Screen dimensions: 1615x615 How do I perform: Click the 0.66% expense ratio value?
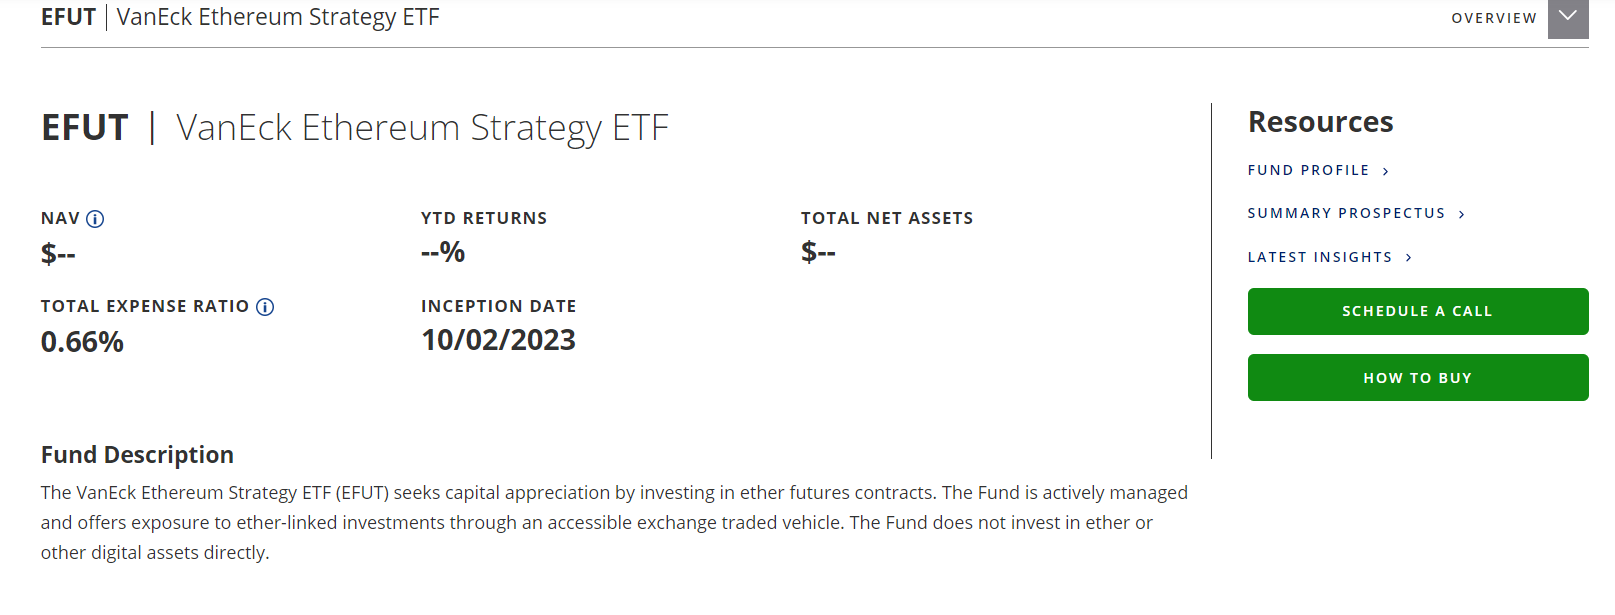82,342
